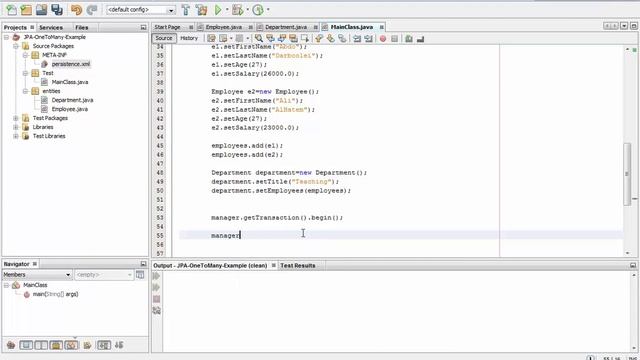Click the Find Selection magnifier icon in editor toolbar
Image resolution: width=640 pixels, height=360 pixels.
pyautogui.click(x=259, y=38)
